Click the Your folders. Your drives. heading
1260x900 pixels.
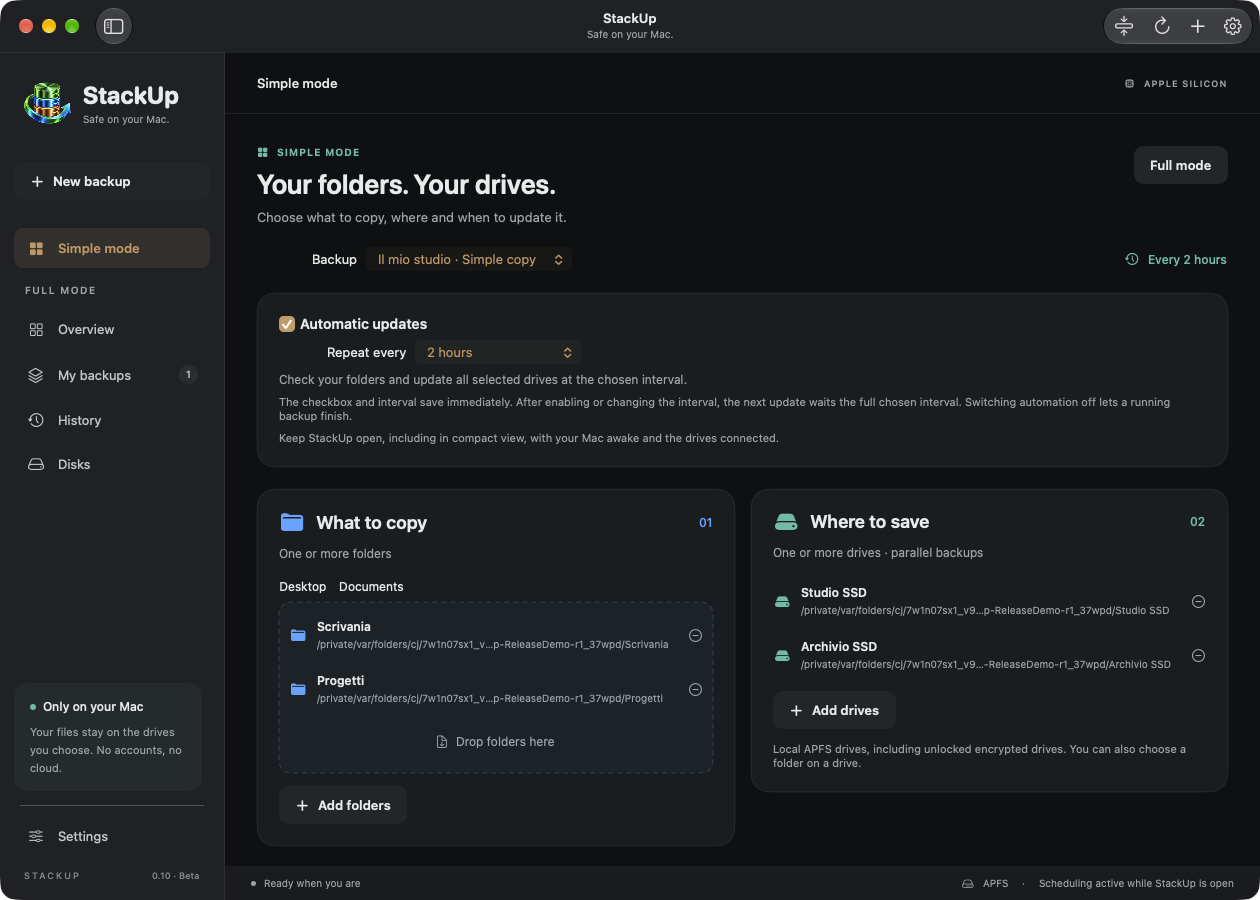click(x=406, y=185)
